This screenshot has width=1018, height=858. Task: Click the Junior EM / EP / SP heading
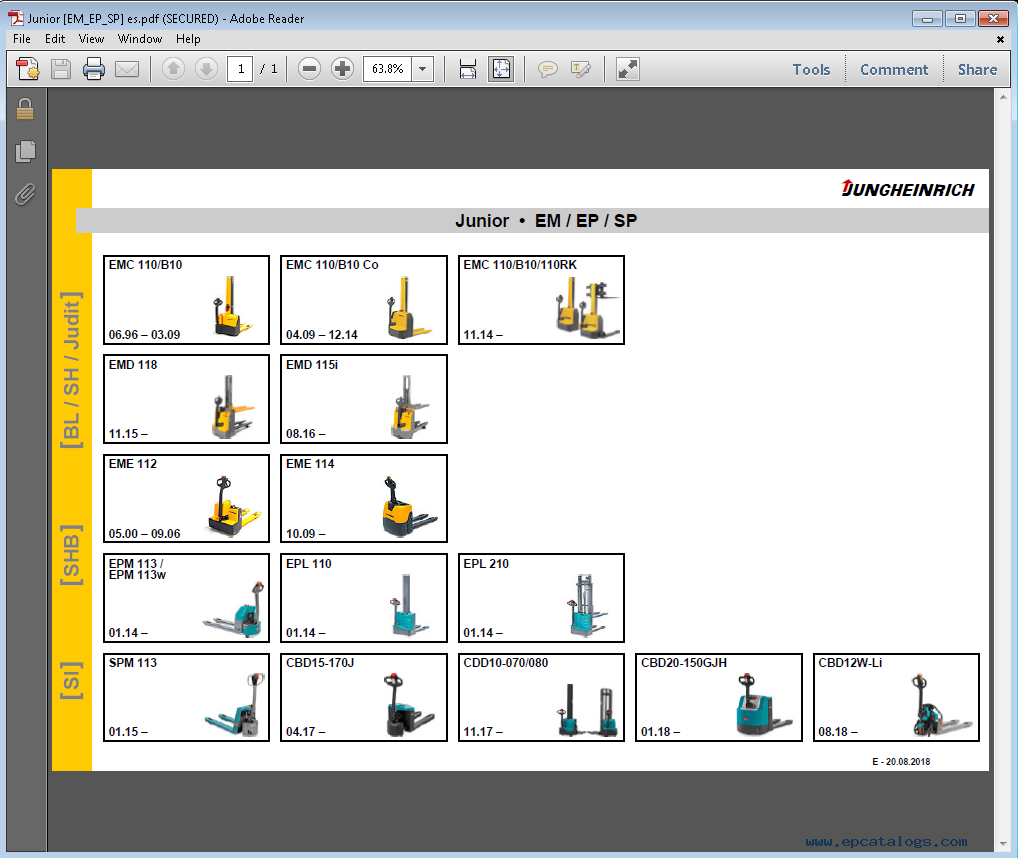click(546, 221)
